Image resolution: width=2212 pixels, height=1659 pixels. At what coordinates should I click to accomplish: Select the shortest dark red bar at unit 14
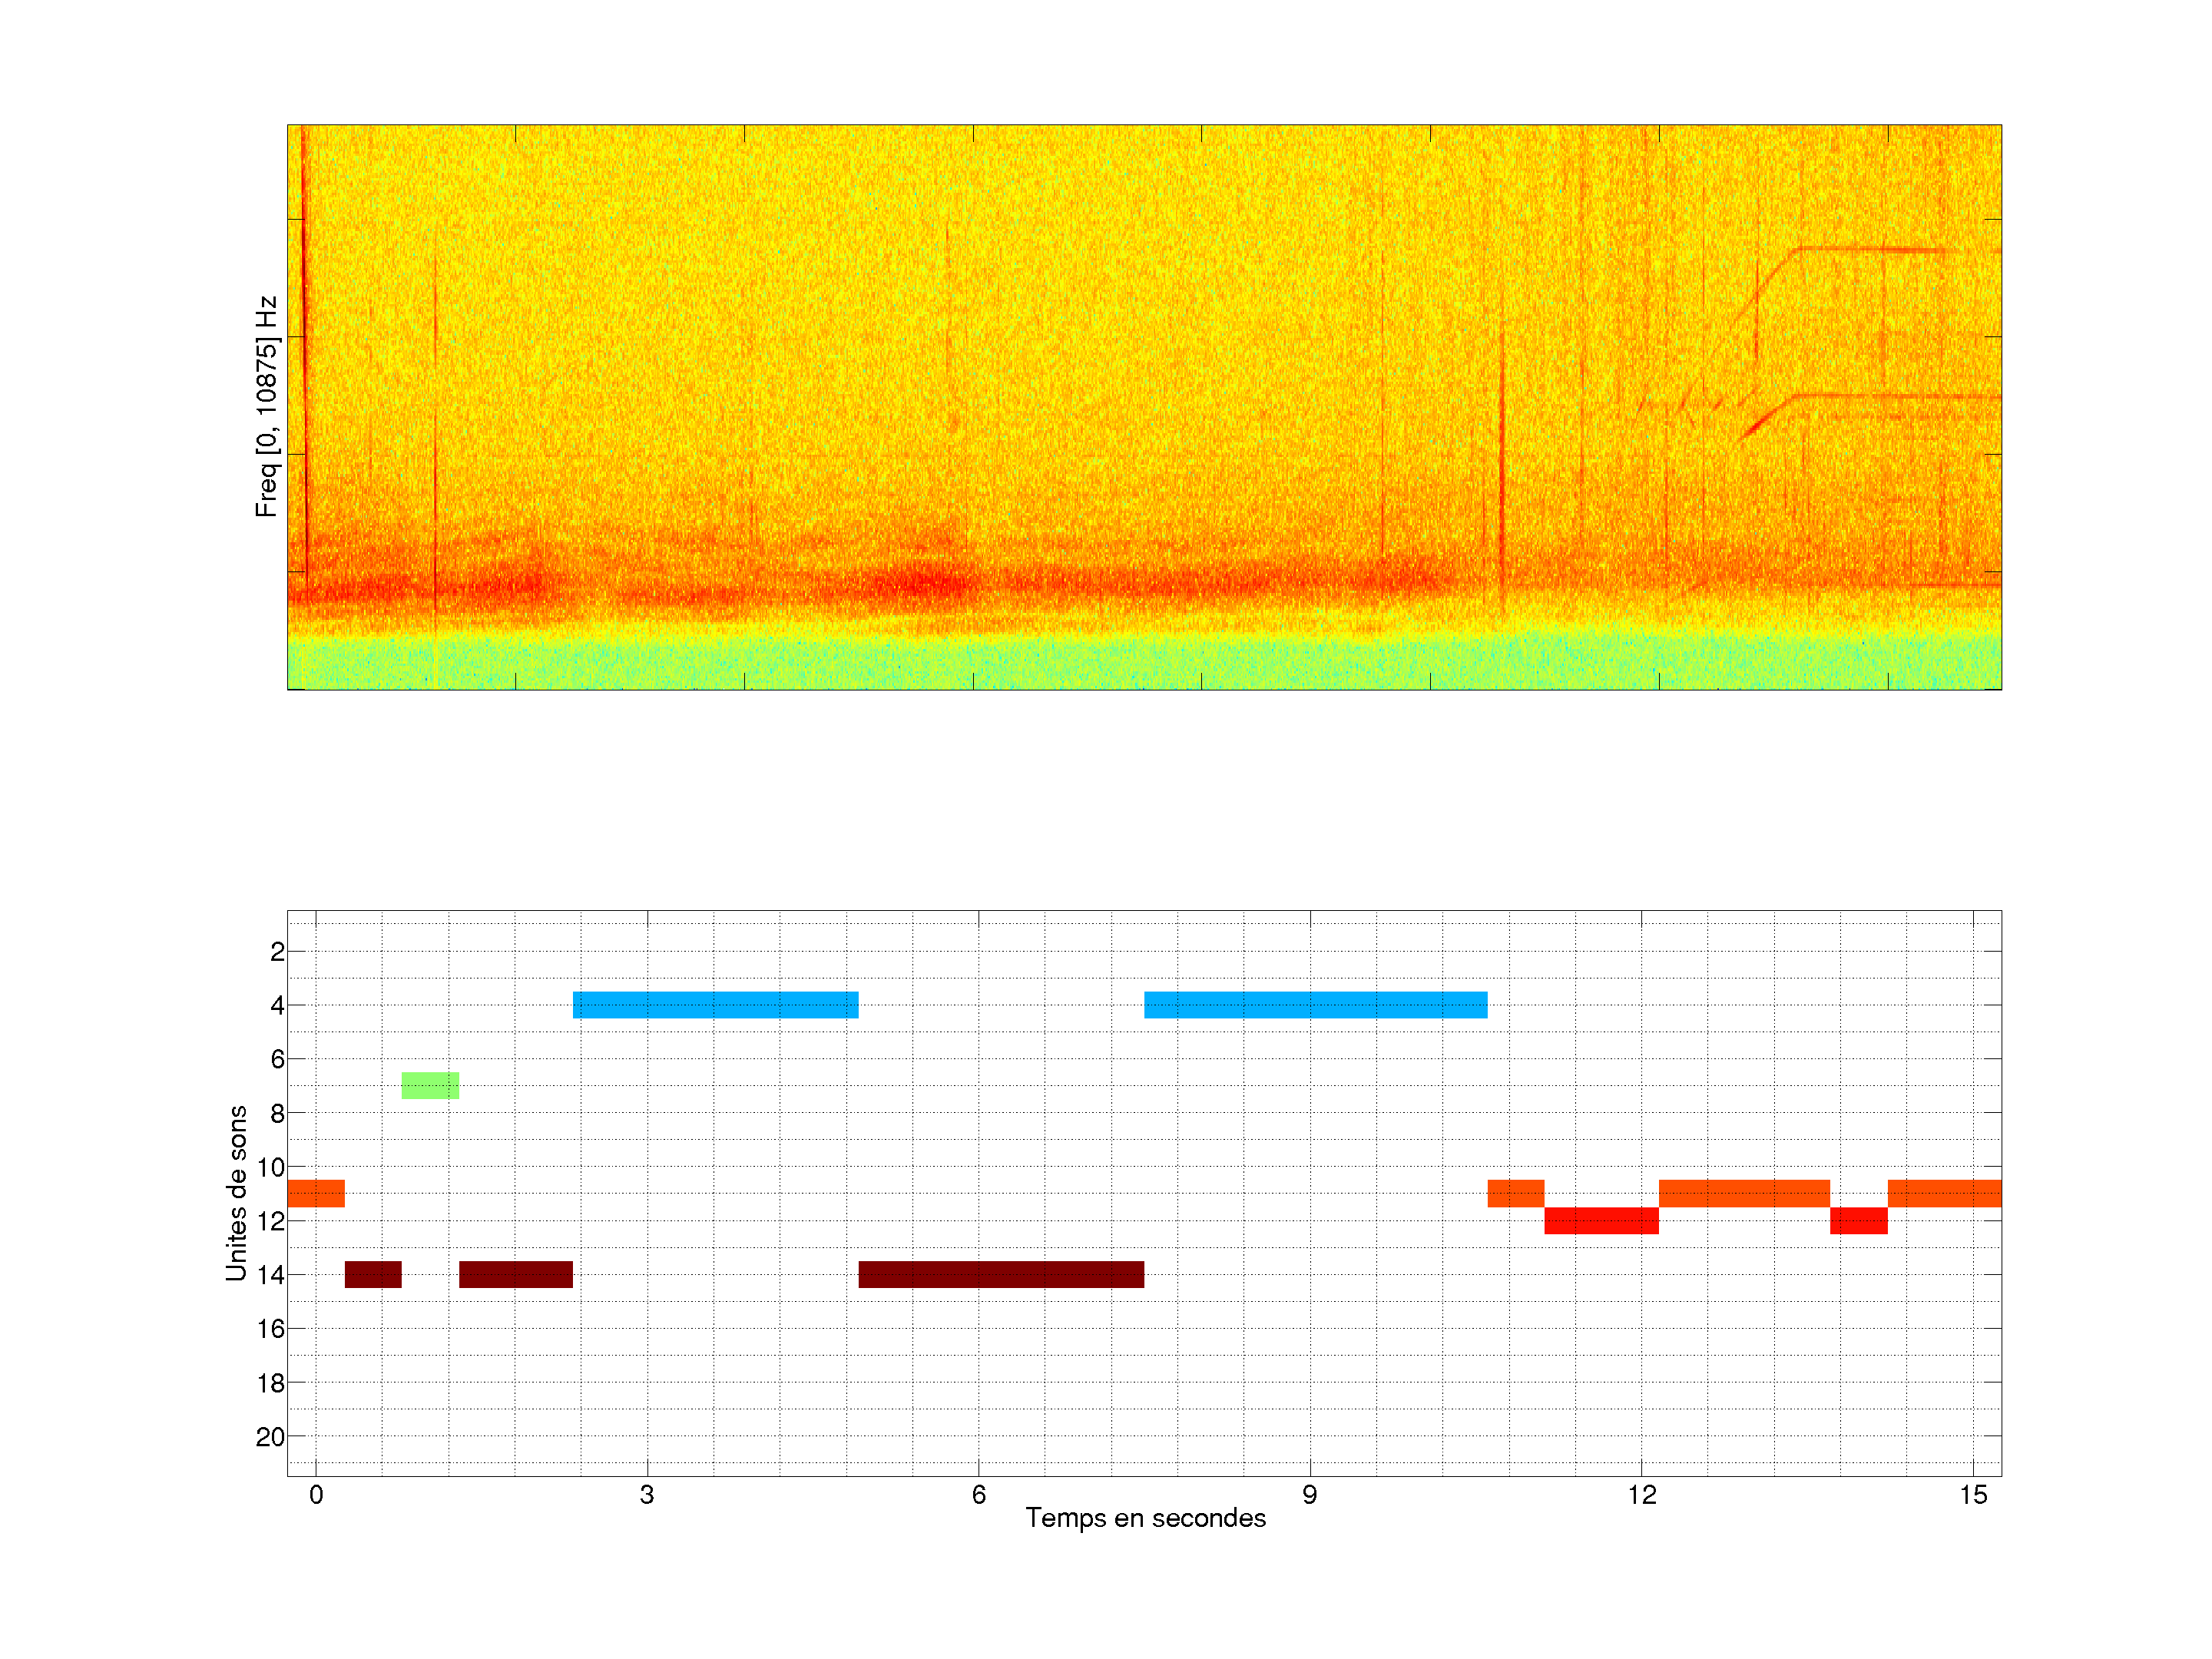[373, 1274]
